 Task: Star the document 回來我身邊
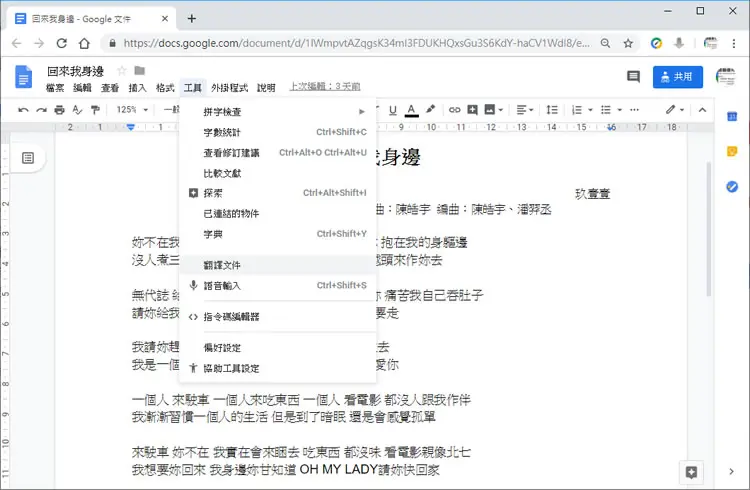point(121,71)
